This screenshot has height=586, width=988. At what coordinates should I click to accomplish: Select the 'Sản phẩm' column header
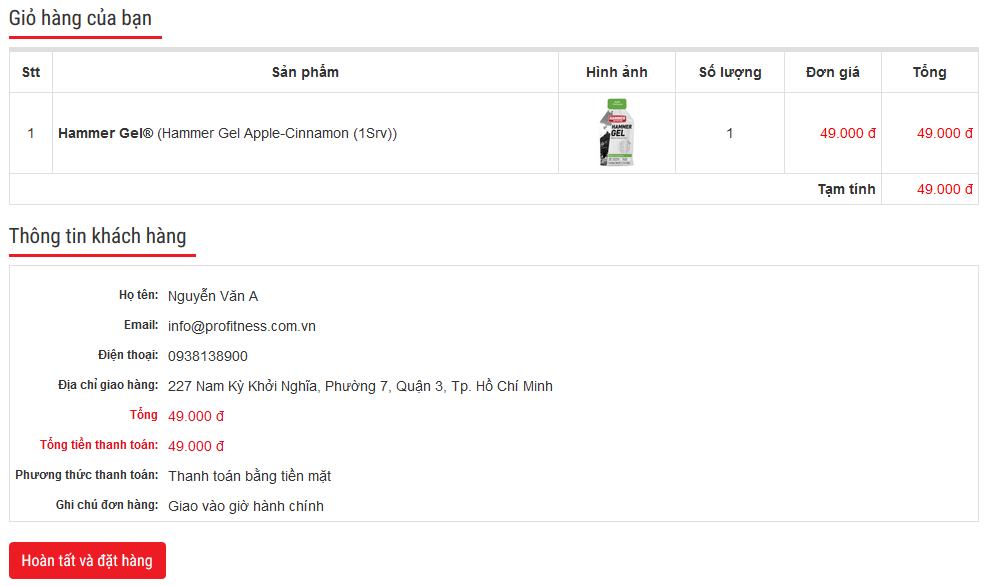click(x=305, y=72)
